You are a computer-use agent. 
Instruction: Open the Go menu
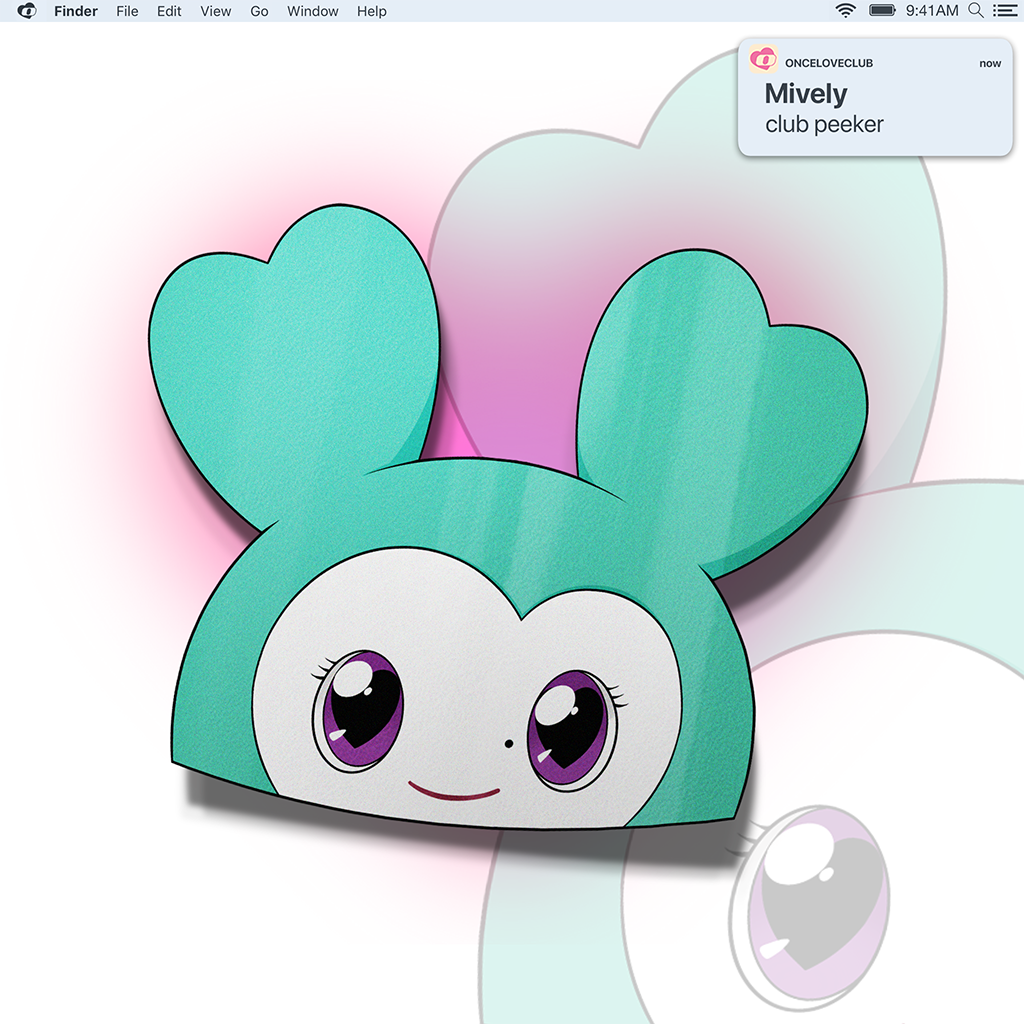point(259,11)
